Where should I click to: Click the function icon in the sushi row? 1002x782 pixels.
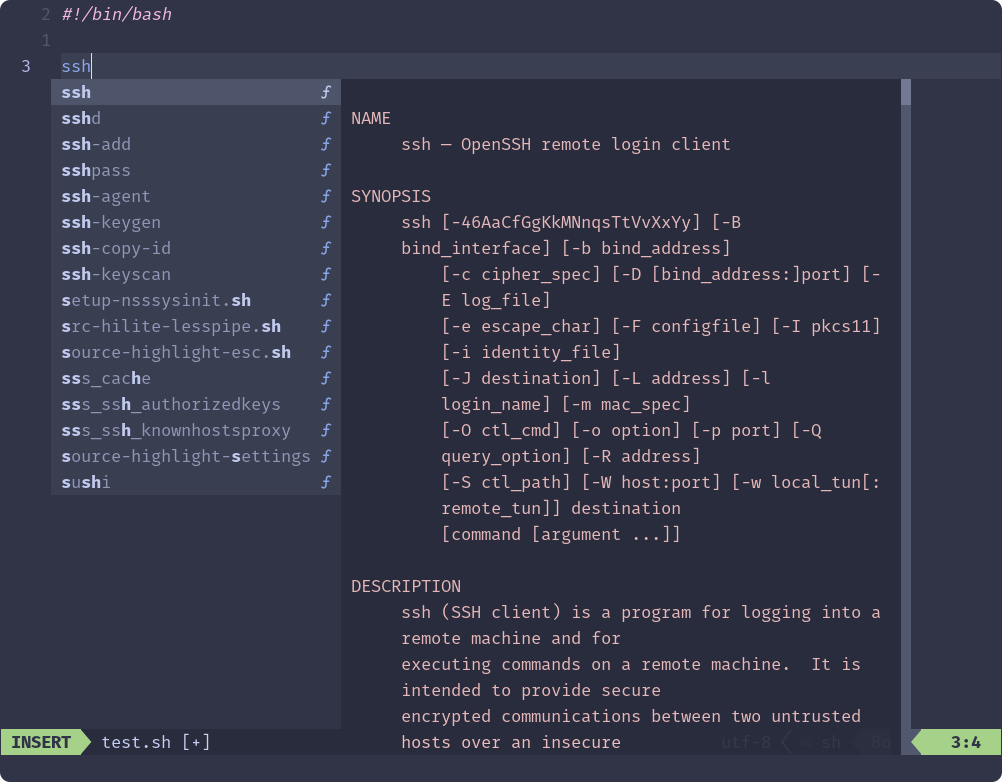326,483
